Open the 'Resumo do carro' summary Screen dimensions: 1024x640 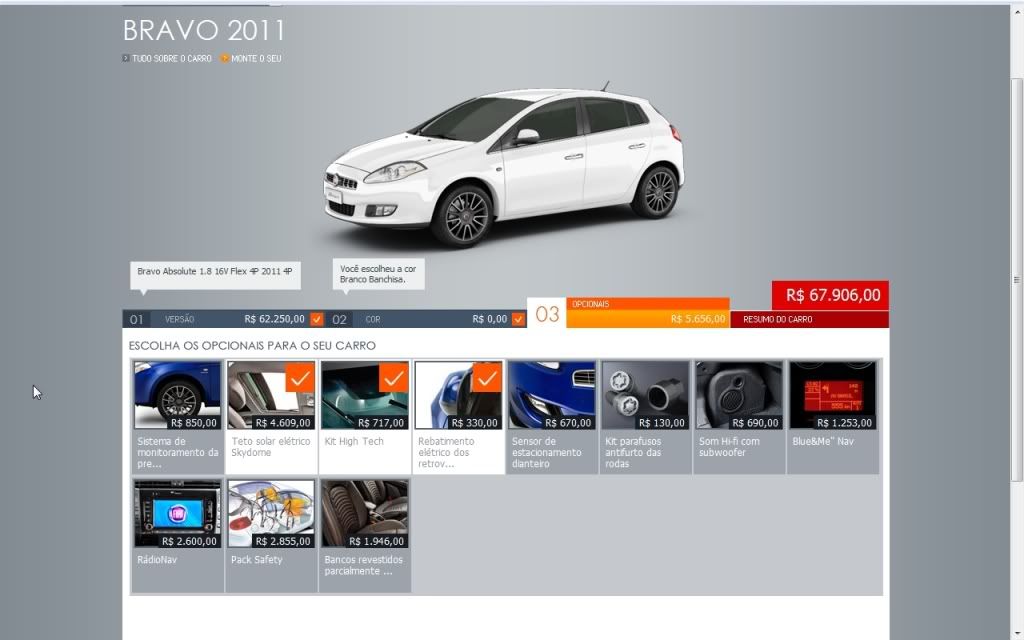[x=809, y=319]
